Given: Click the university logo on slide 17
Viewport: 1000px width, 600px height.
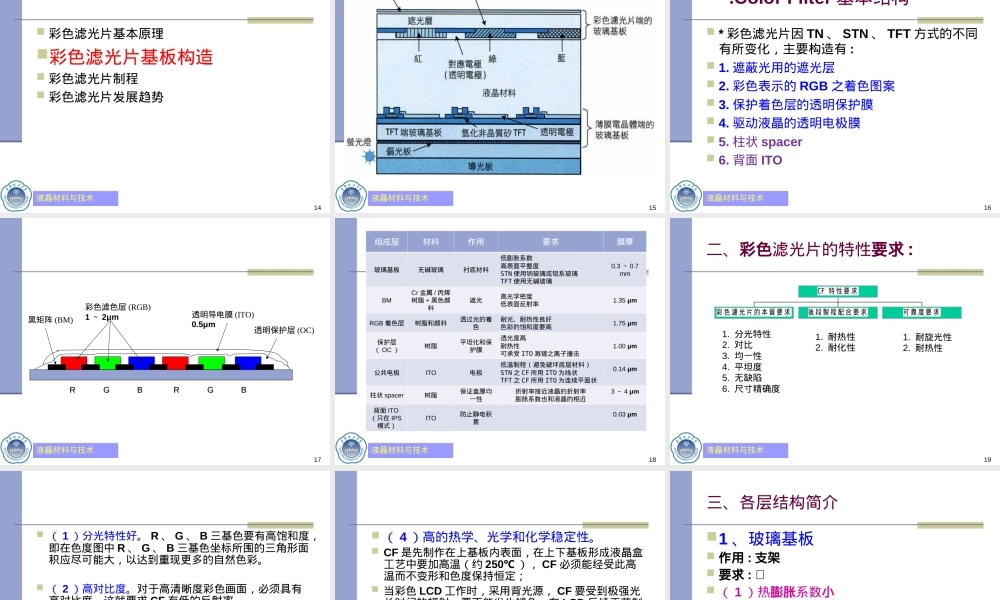Looking at the screenshot, I should pyautogui.click(x=16, y=448).
